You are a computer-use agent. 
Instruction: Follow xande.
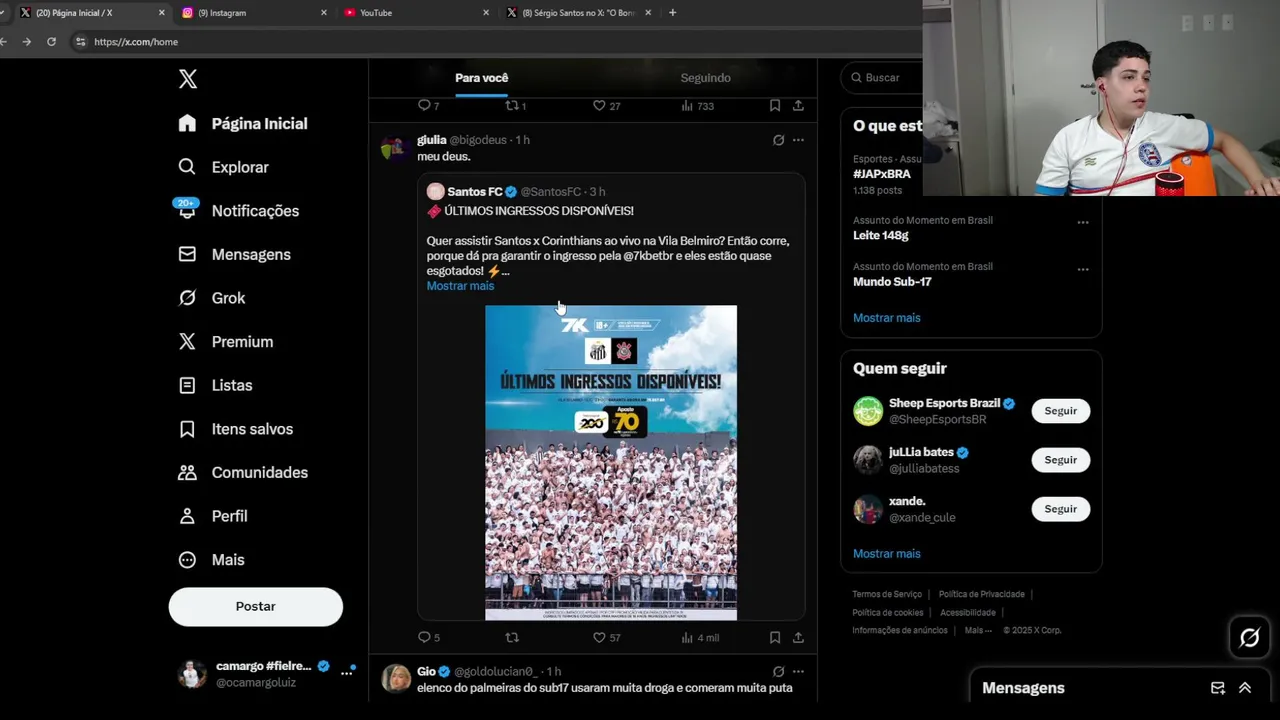[x=1060, y=509]
